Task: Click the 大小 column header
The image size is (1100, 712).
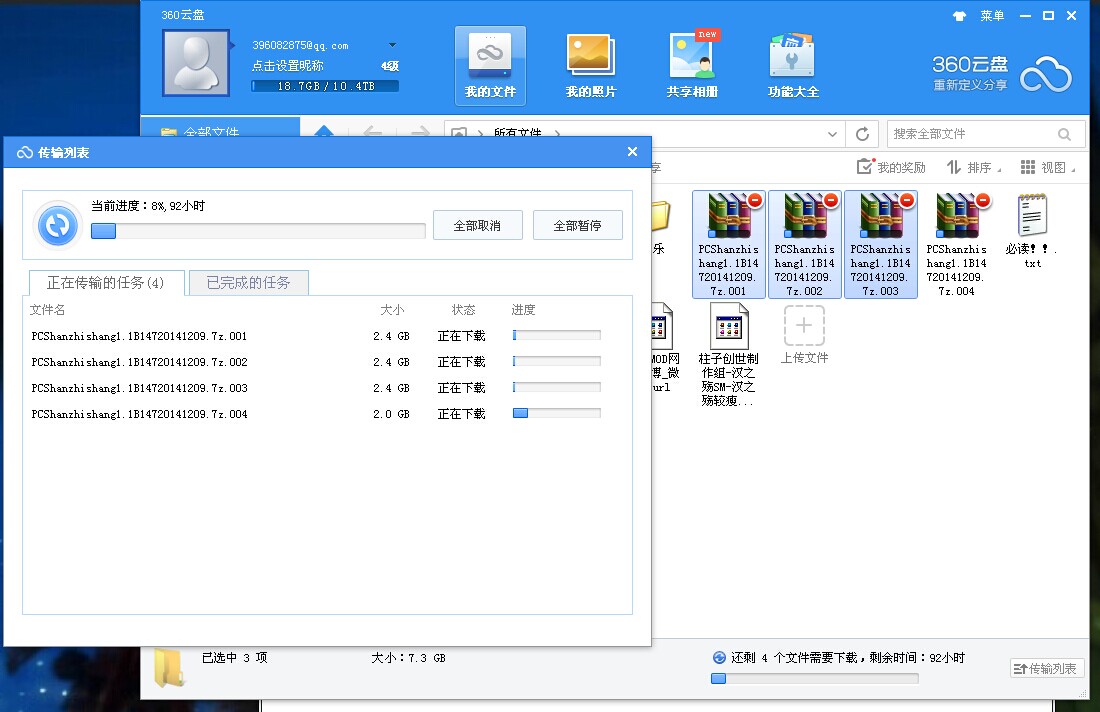Action: [392, 309]
